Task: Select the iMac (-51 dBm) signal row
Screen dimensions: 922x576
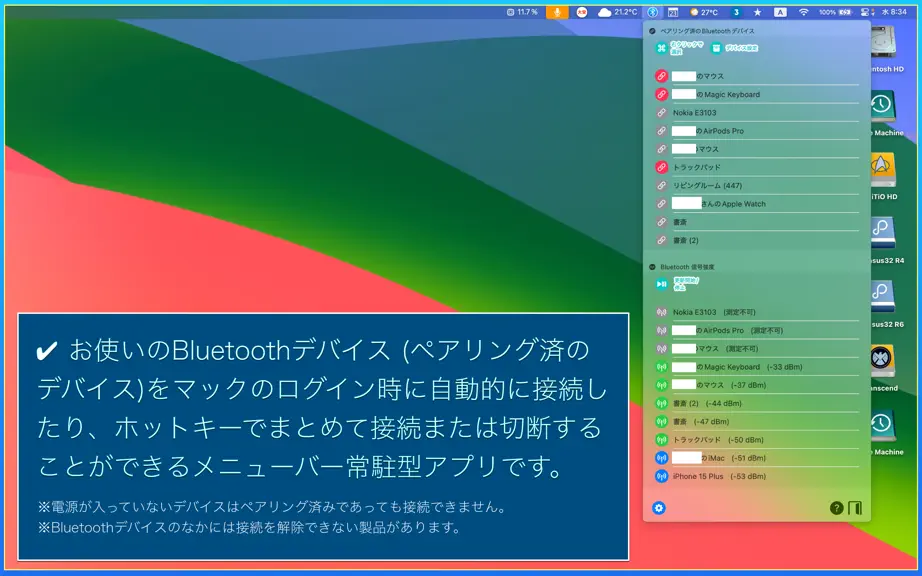Action: 757,458
